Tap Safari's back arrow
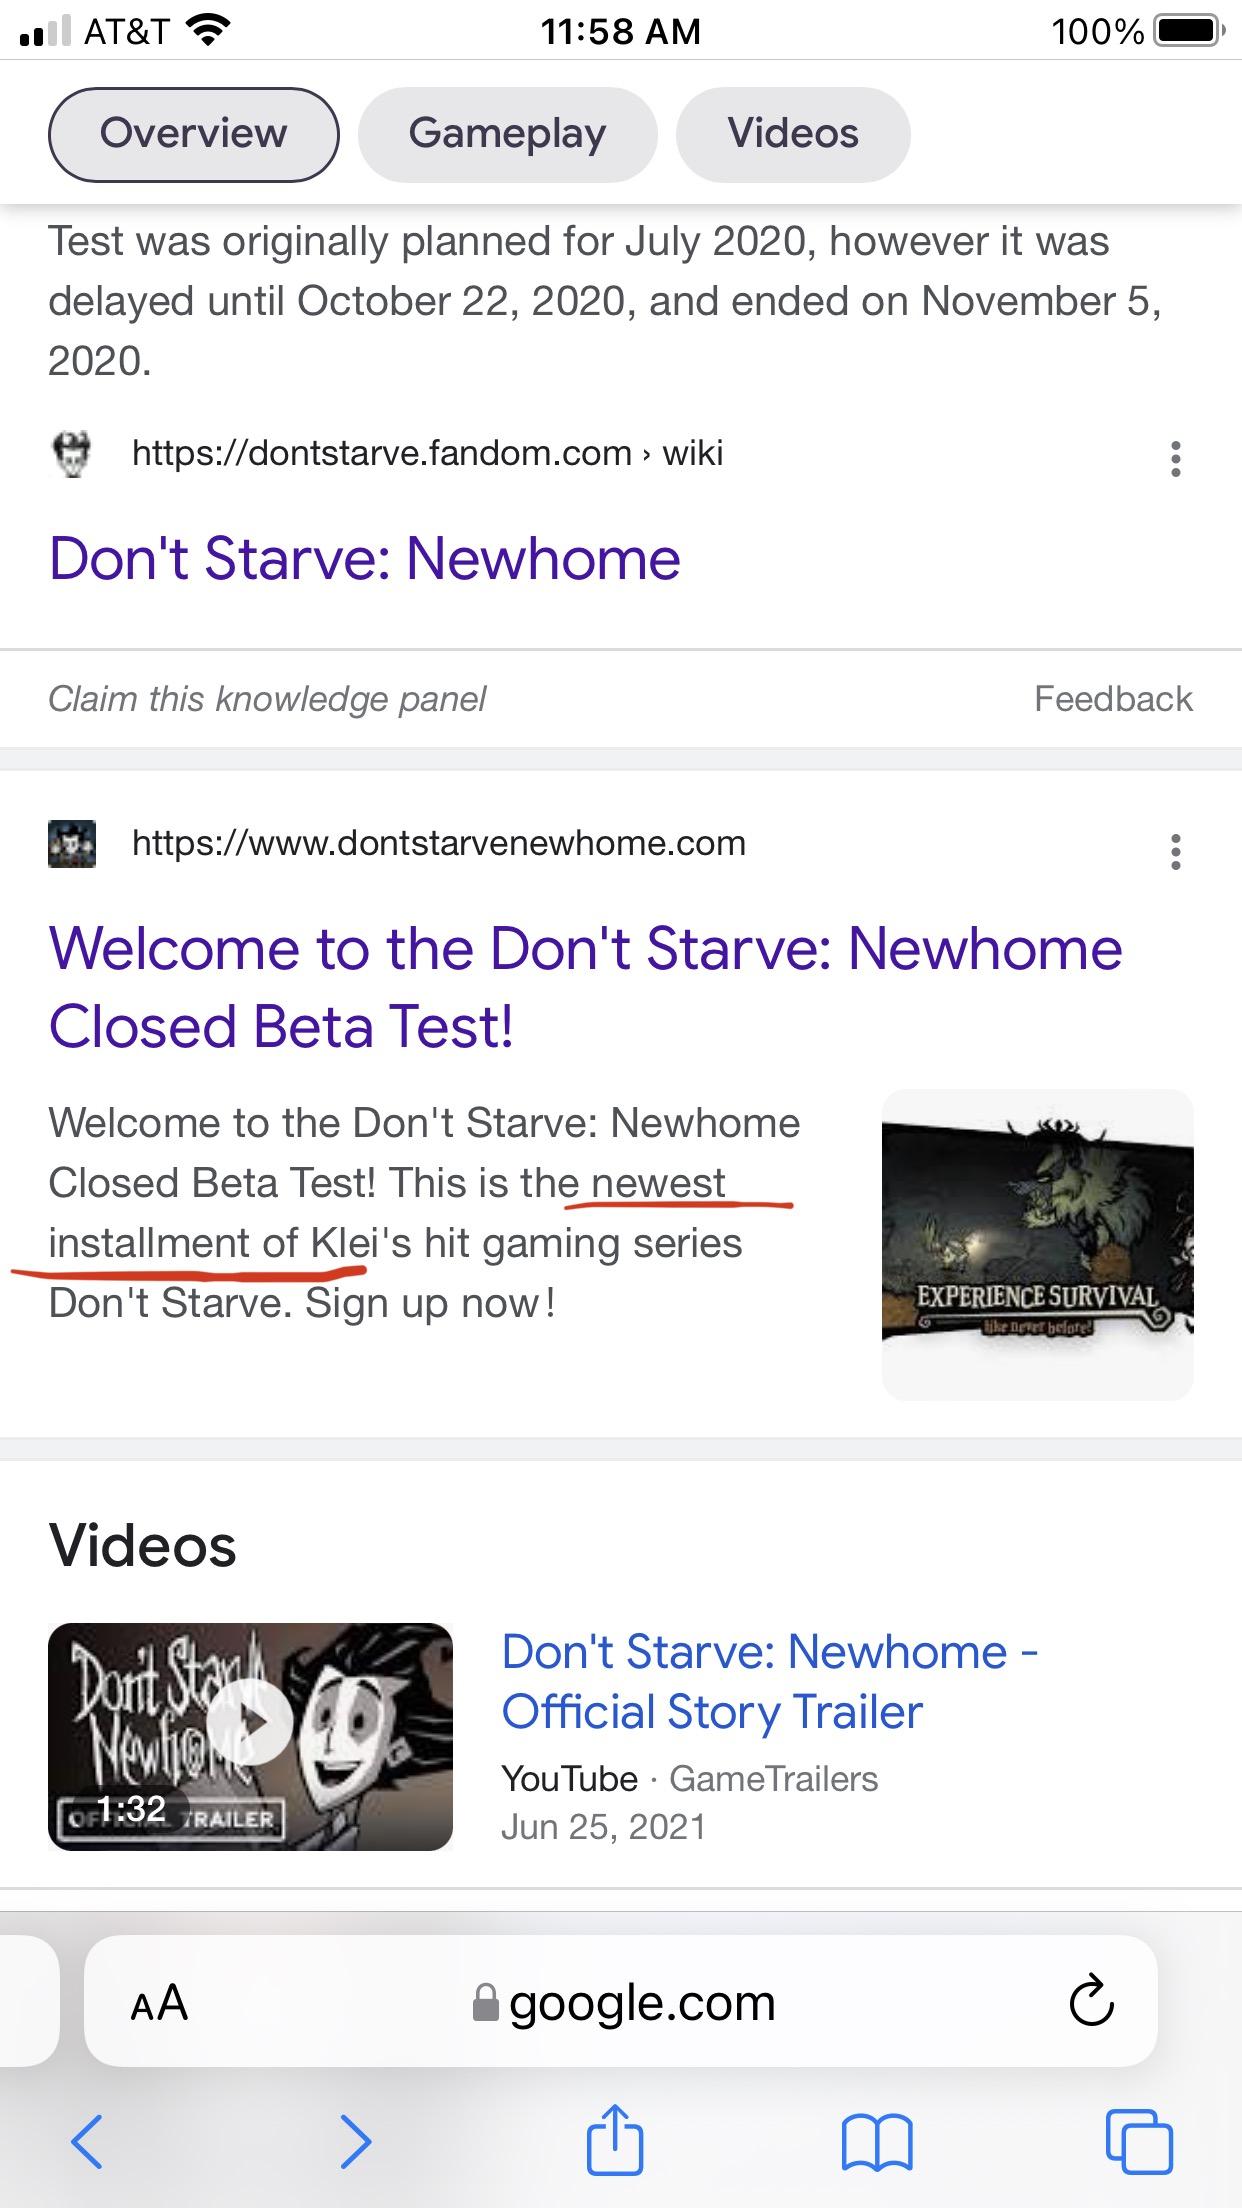 pyautogui.click(x=87, y=2141)
